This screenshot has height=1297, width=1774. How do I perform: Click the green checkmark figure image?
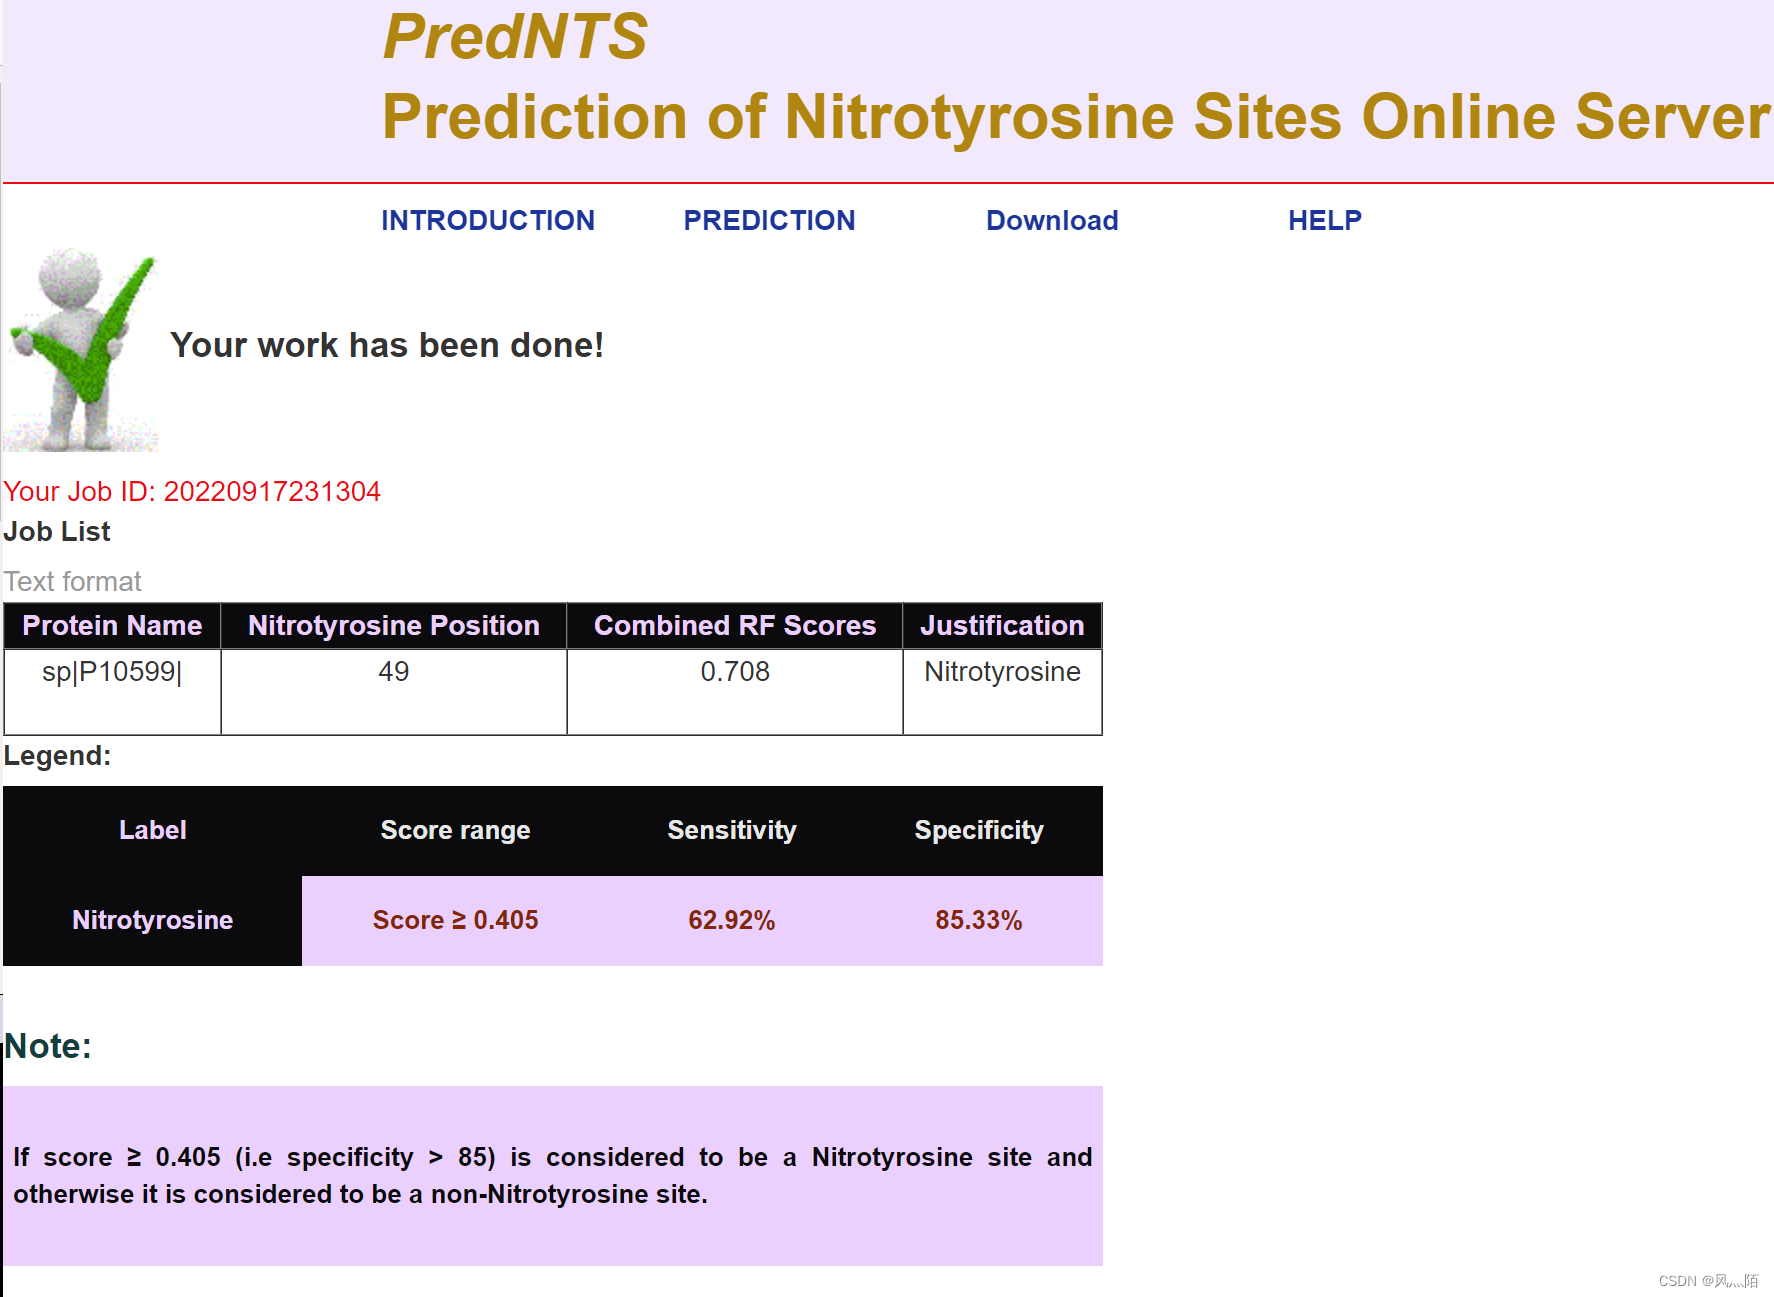tap(82, 350)
